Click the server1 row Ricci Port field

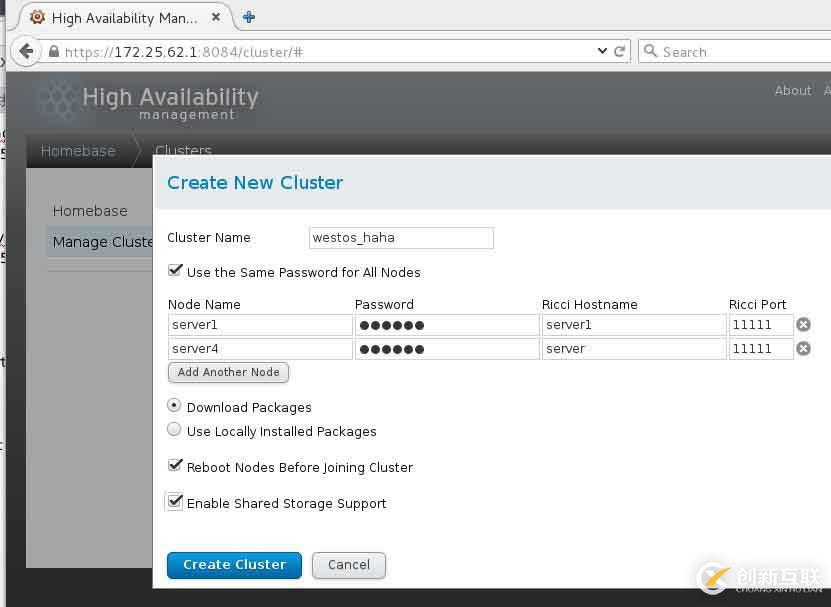click(x=761, y=325)
